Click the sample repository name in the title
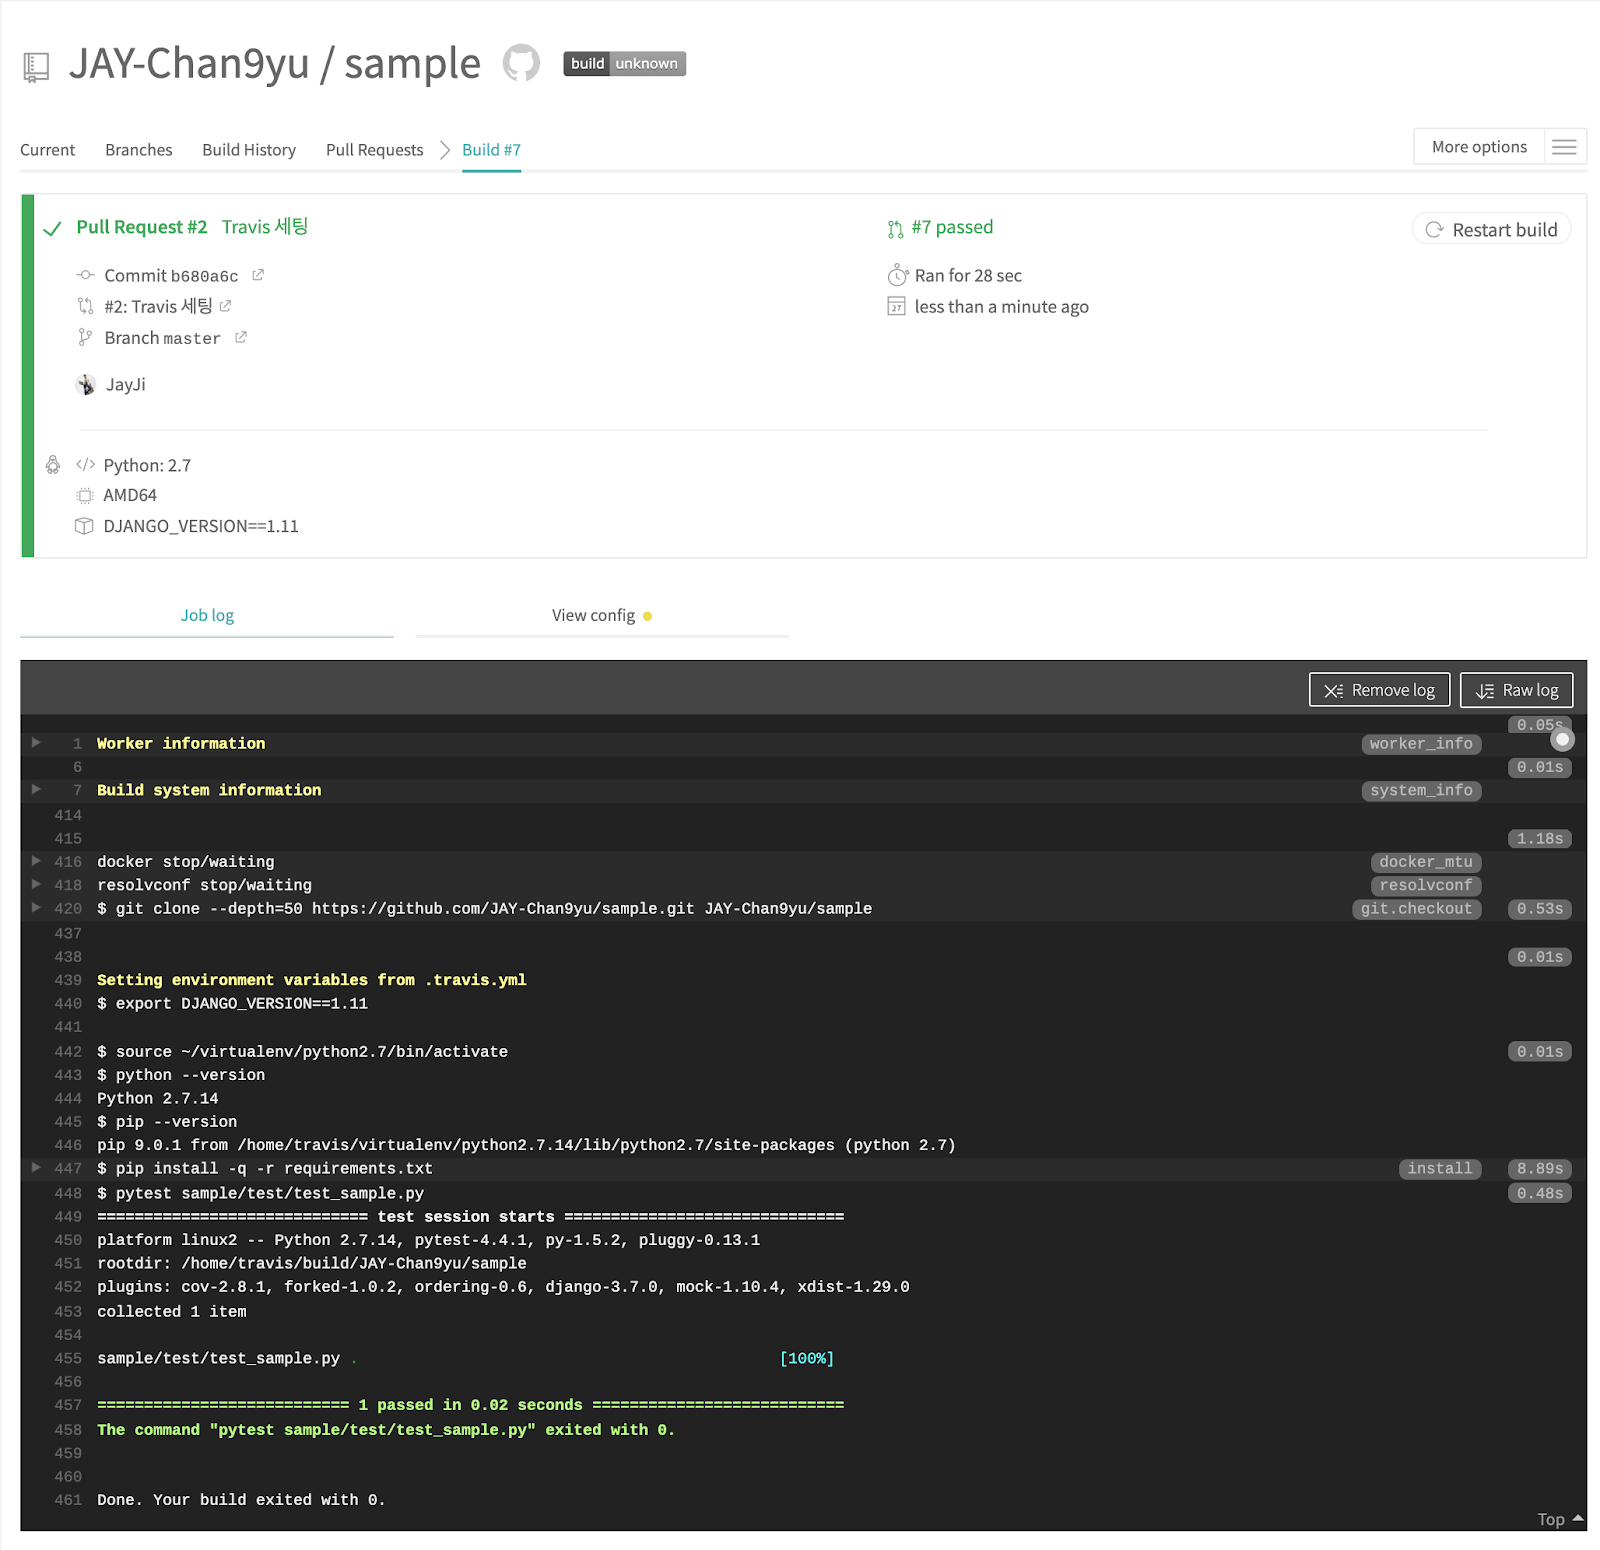Image resolution: width=1600 pixels, height=1550 pixels. (x=412, y=63)
